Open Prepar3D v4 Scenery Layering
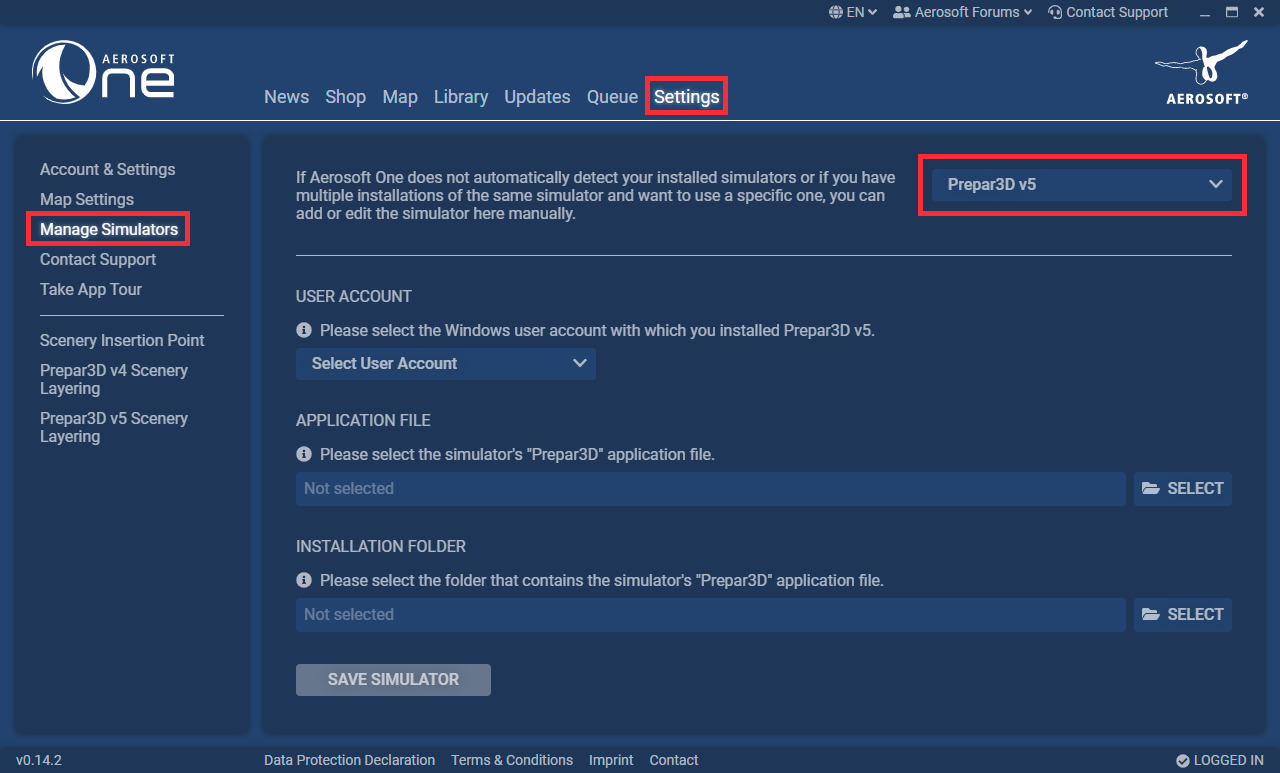 coord(114,379)
